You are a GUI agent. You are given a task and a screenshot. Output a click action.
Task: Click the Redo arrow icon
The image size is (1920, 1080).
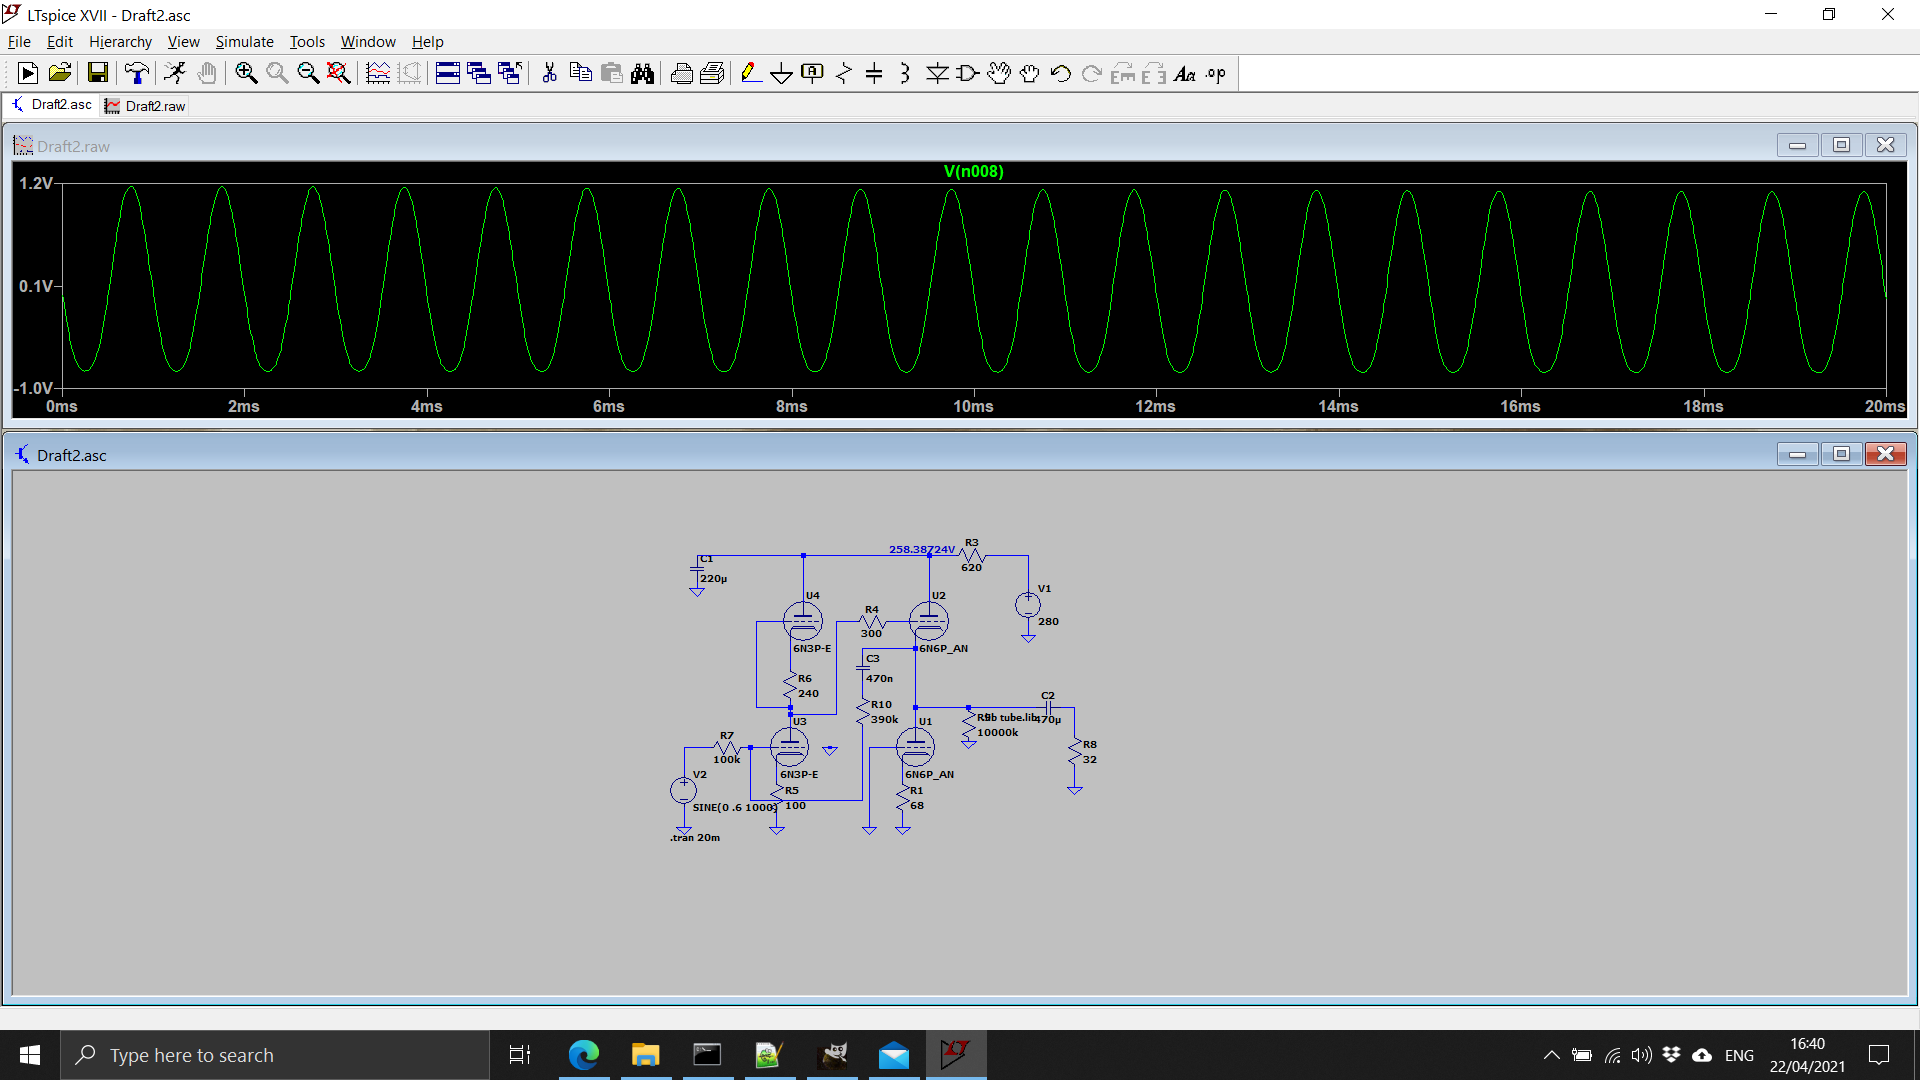(x=1092, y=73)
